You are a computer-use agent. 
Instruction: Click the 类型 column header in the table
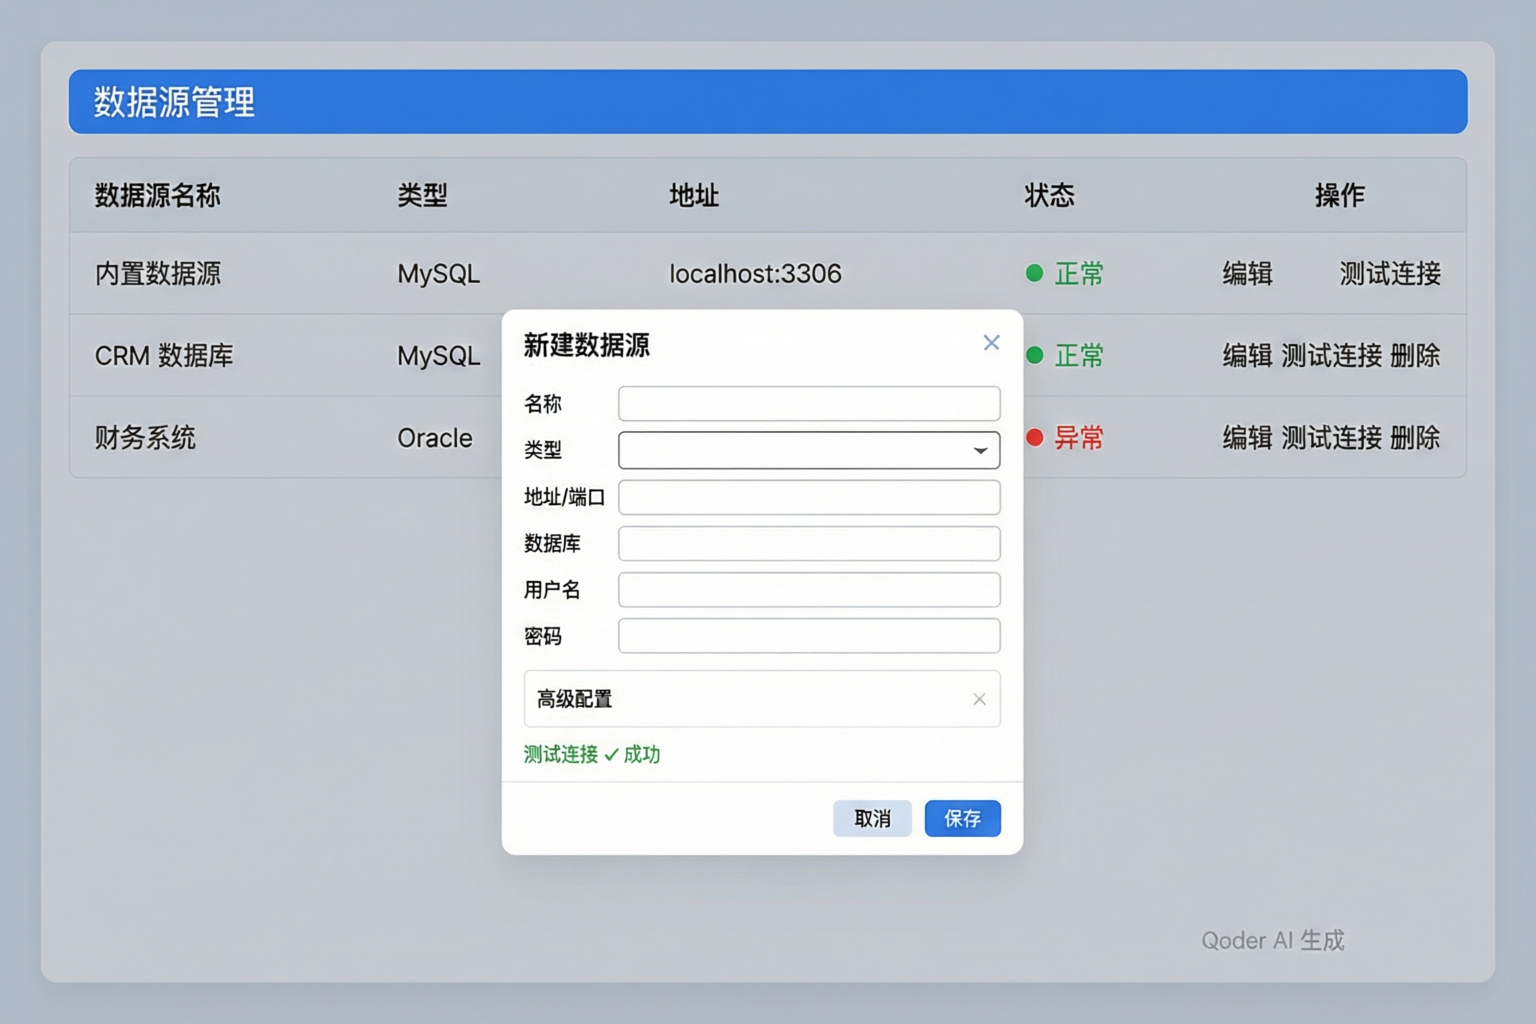tap(422, 195)
